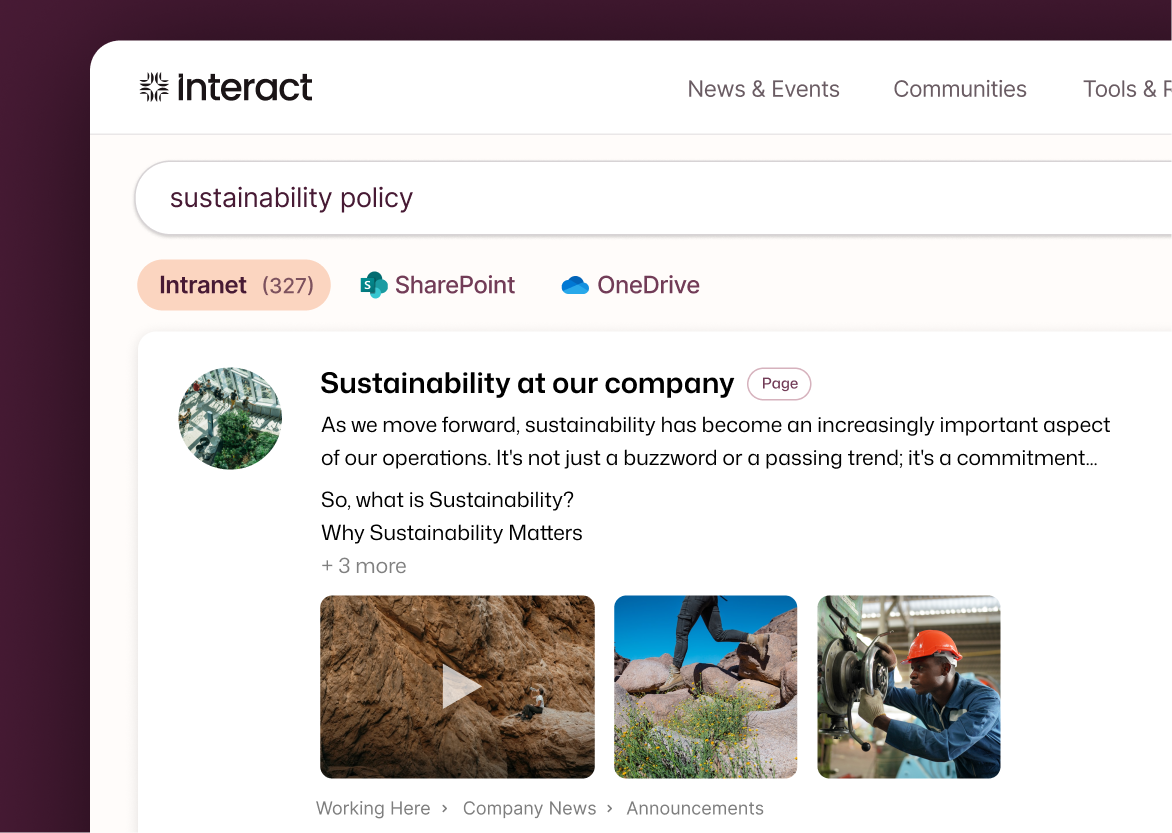1172x833 pixels.
Task: Expand the + 3 more sections
Action: (x=364, y=566)
